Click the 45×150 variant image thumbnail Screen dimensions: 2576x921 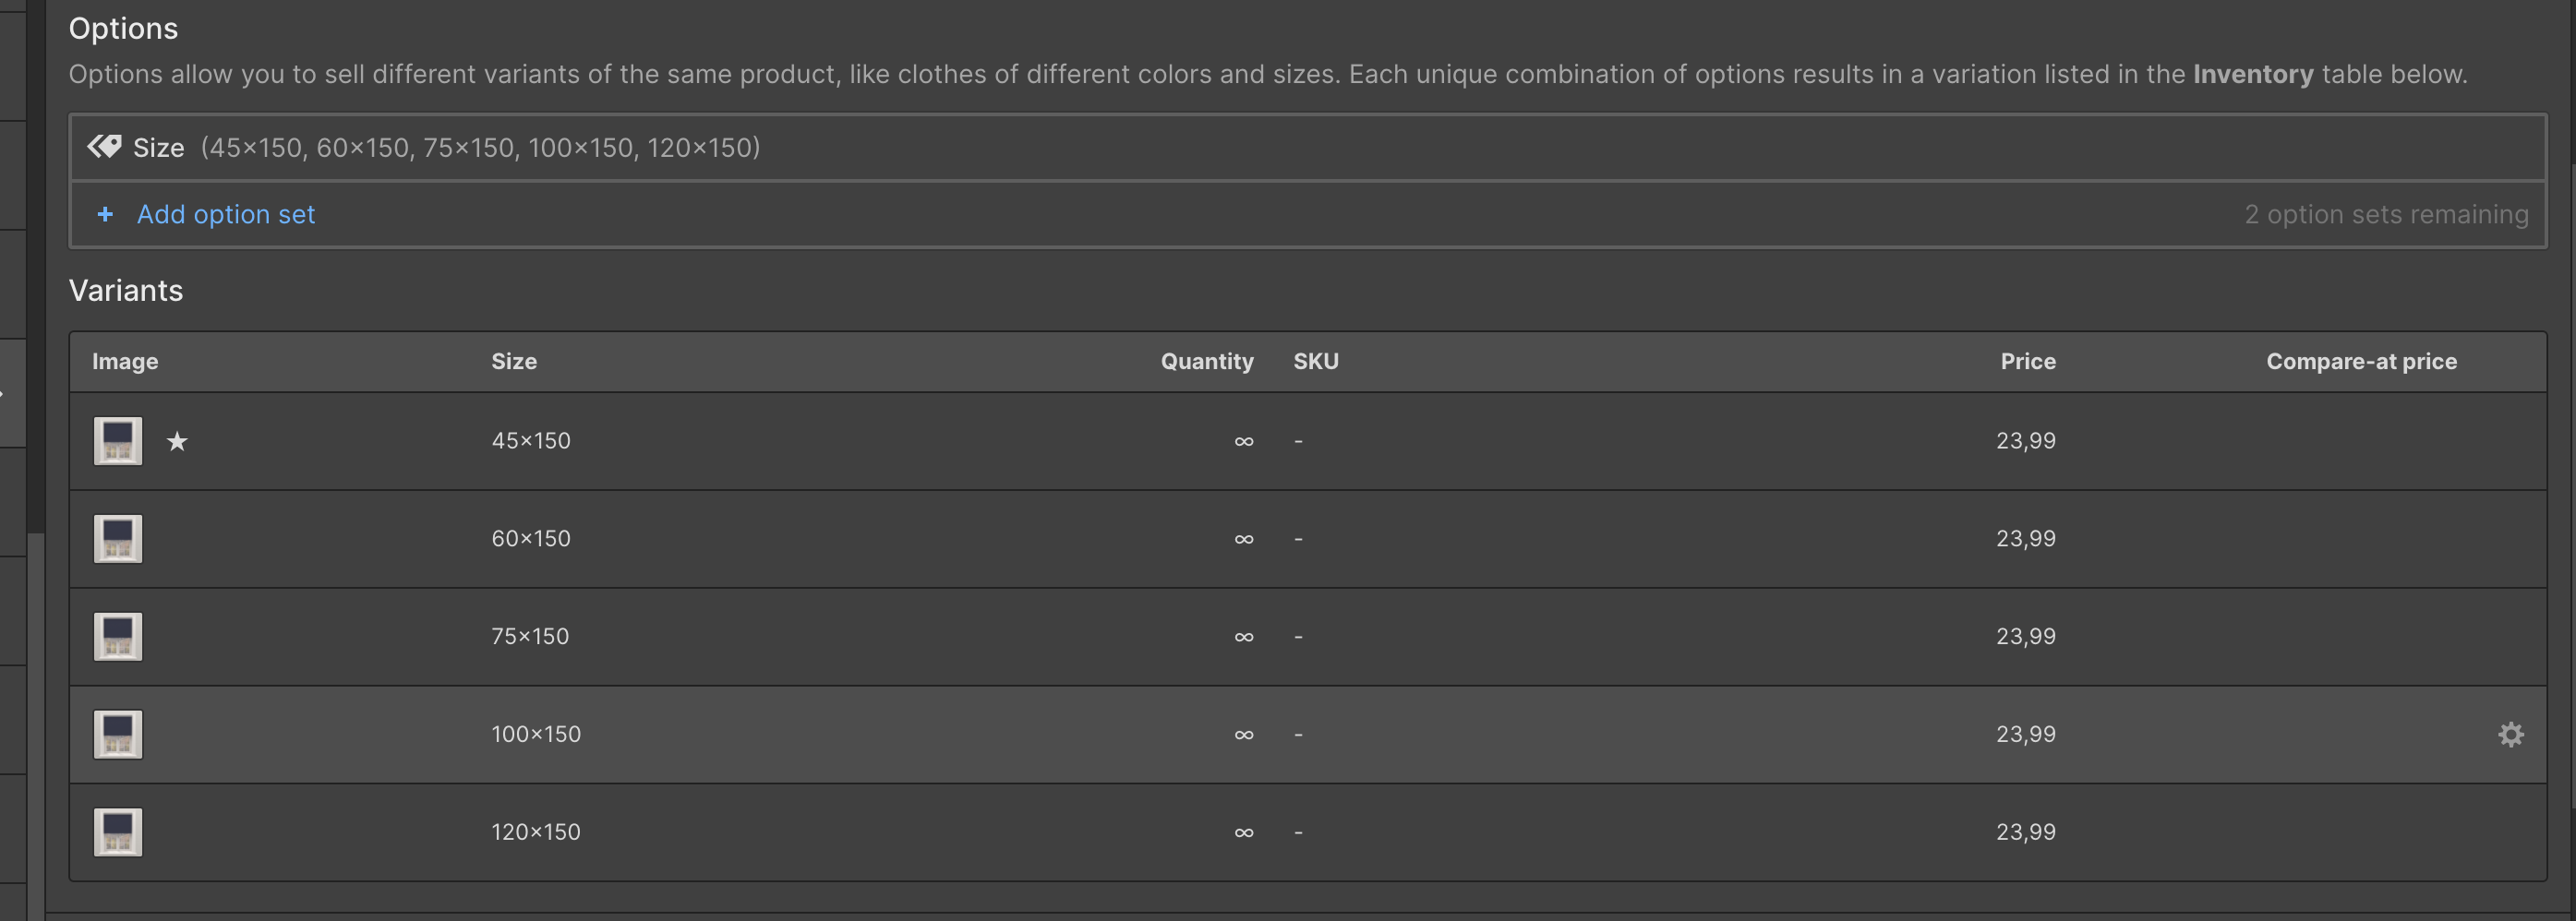118,441
